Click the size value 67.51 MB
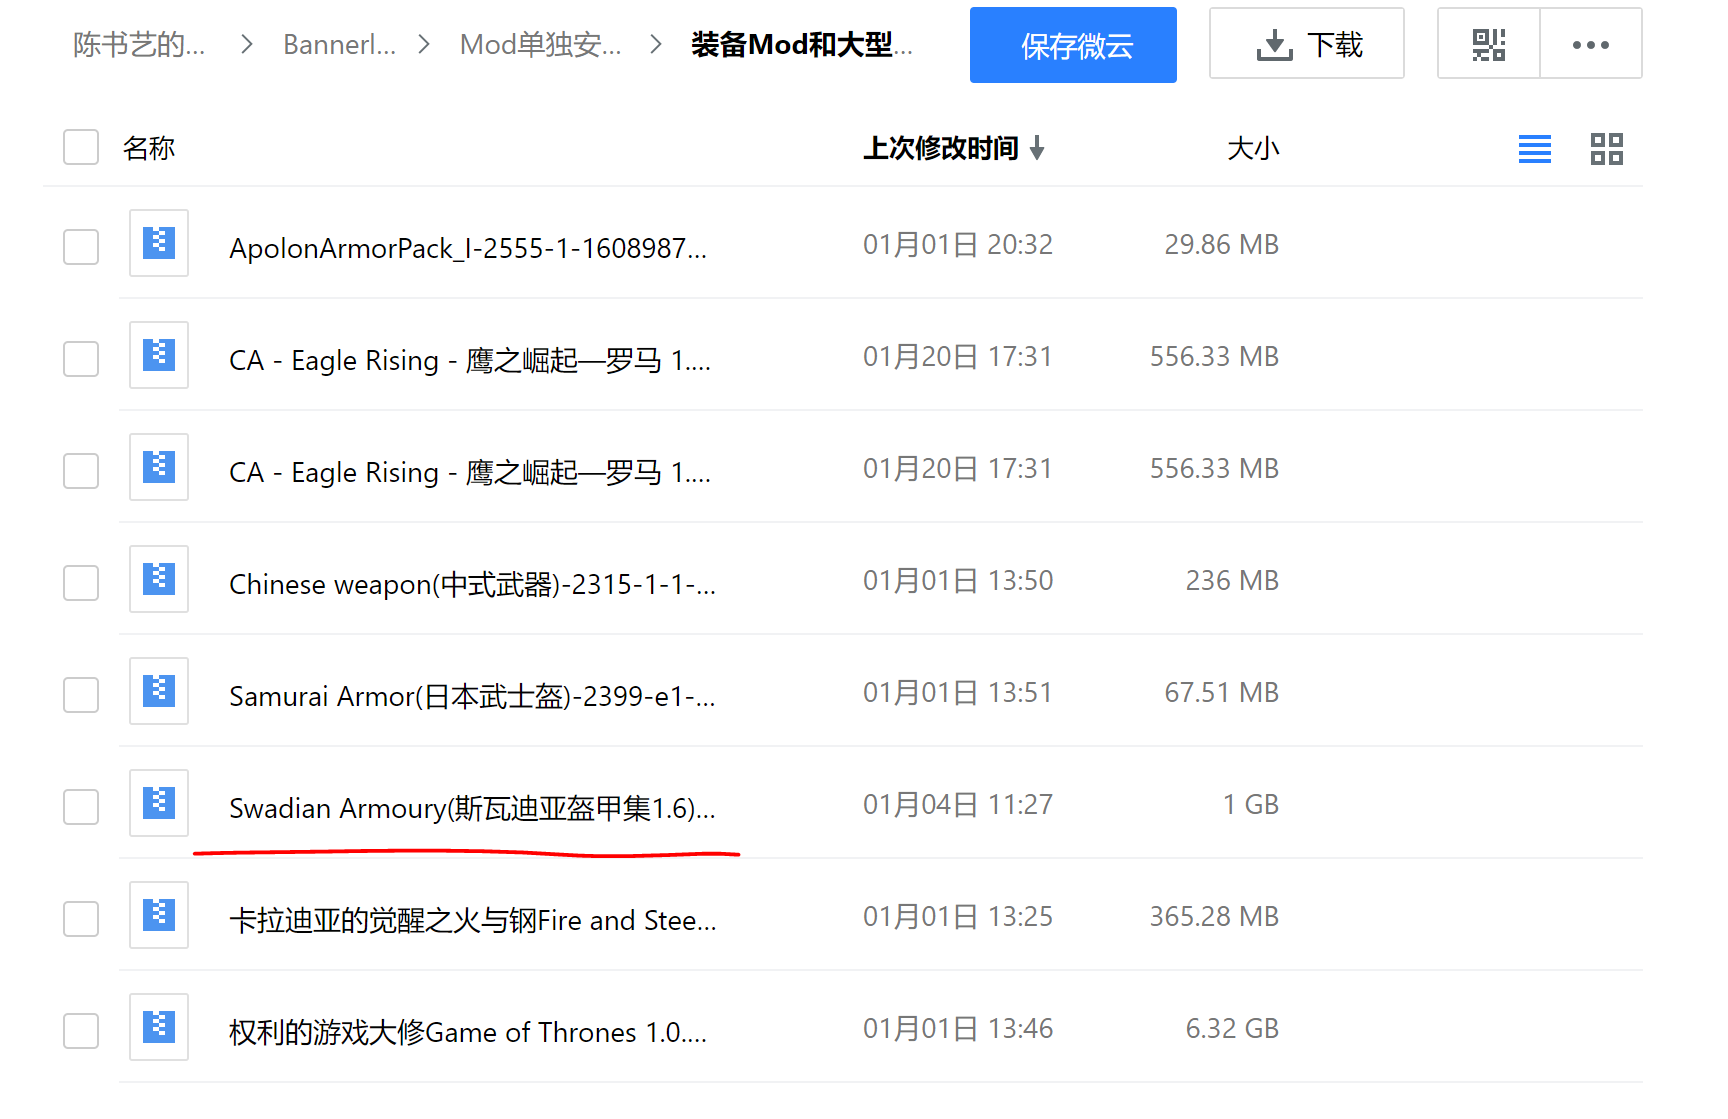Image resolution: width=1728 pixels, height=1119 pixels. [1222, 693]
